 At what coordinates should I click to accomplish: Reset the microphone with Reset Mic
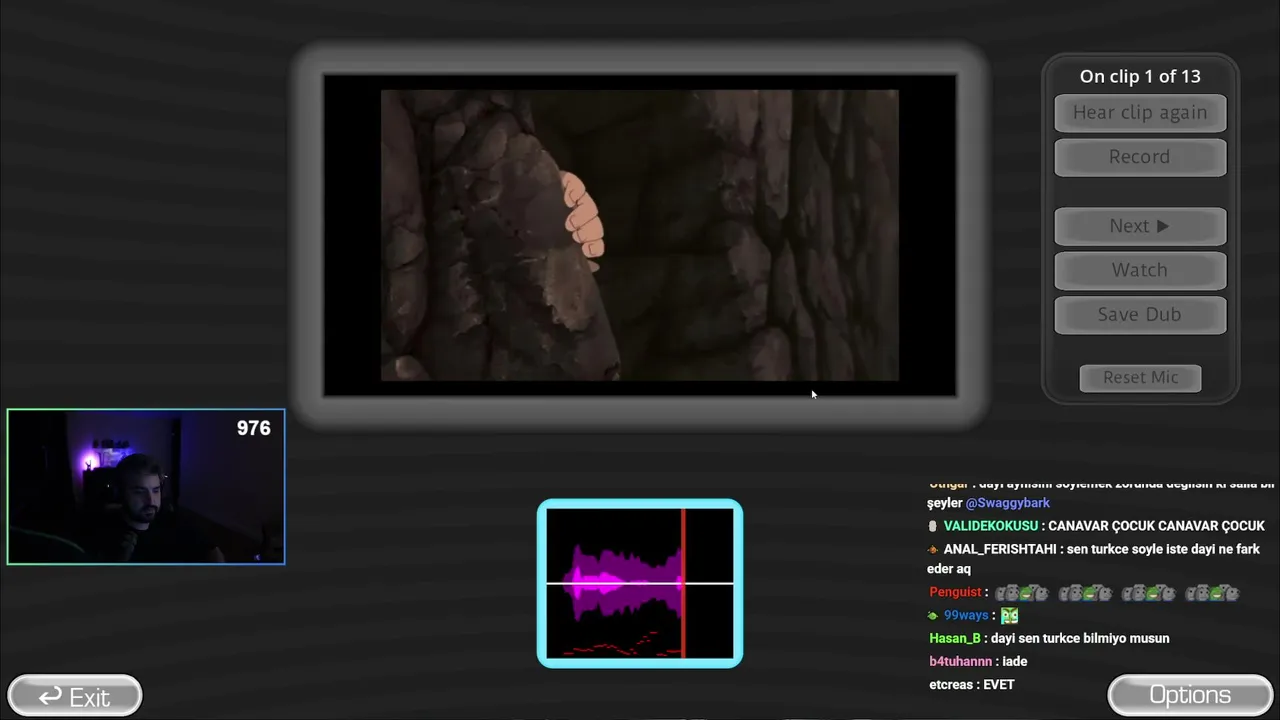(1140, 377)
